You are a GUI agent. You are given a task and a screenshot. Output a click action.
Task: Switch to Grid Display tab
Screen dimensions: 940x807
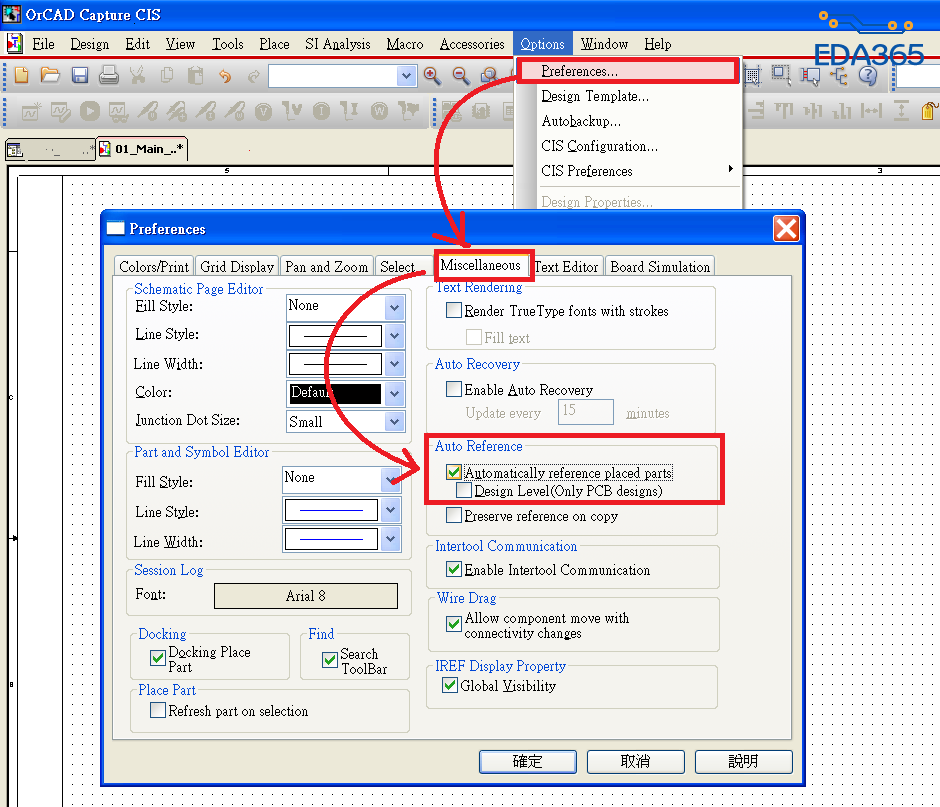[x=237, y=267]
